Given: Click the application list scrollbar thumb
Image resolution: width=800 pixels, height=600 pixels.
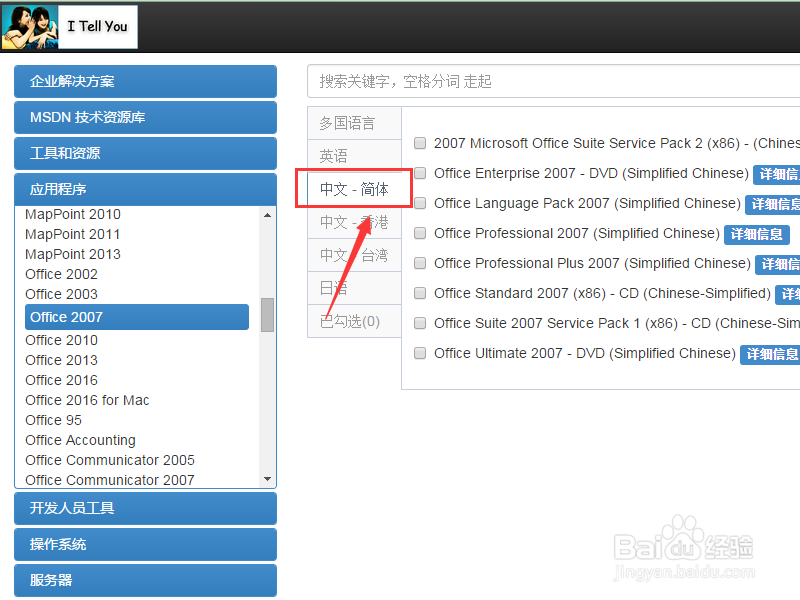Looking at the screenshot, I should pos(267,315).
